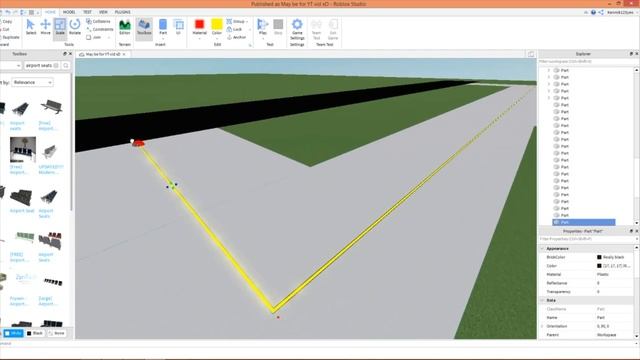Click the Toolbox search magnifier button
This screenshot has height=360, width=640.
[x=66, y=65]
